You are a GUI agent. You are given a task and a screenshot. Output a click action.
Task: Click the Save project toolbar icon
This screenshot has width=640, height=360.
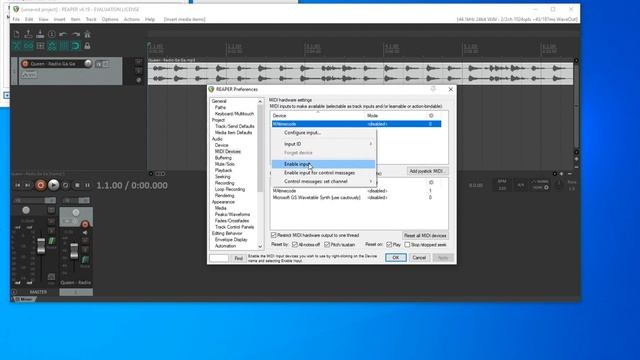(40, 34)
